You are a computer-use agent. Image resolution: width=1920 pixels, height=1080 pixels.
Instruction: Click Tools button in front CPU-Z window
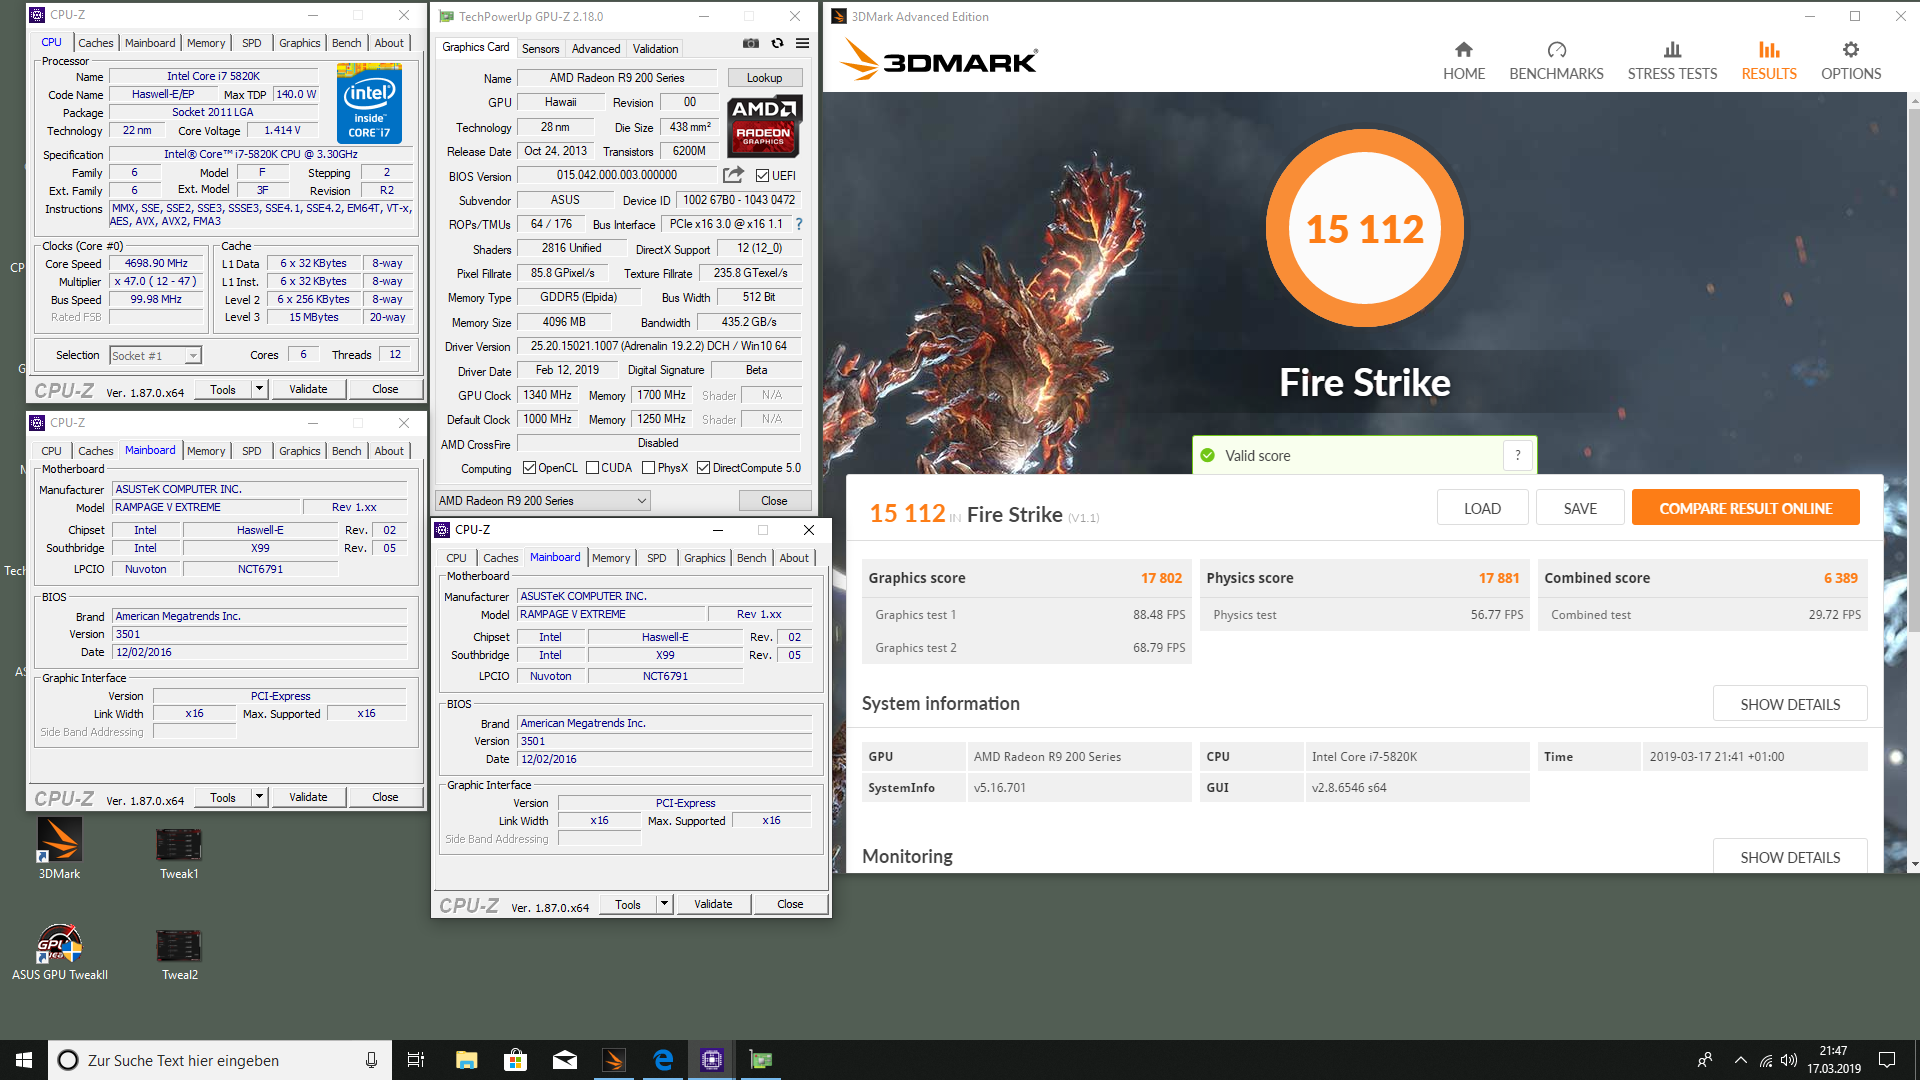628,904
